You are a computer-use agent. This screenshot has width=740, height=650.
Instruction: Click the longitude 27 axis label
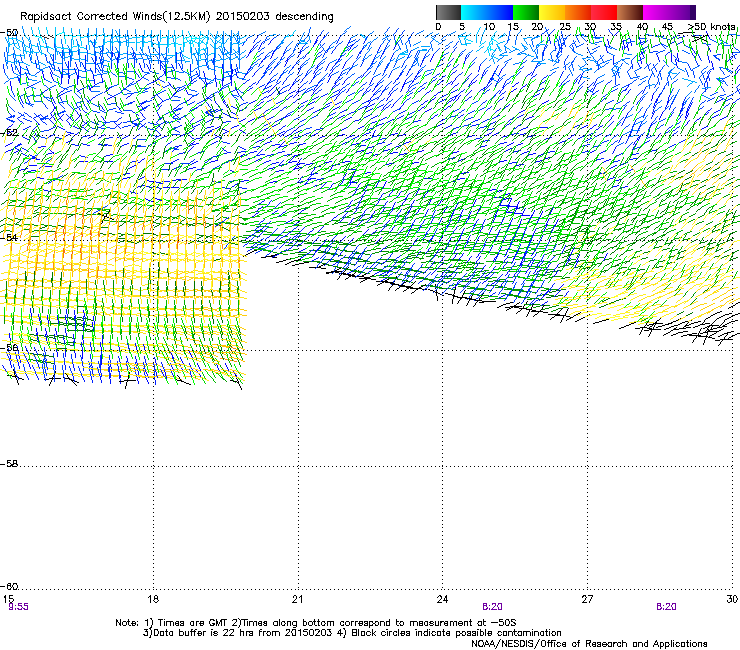pos(587,599)
